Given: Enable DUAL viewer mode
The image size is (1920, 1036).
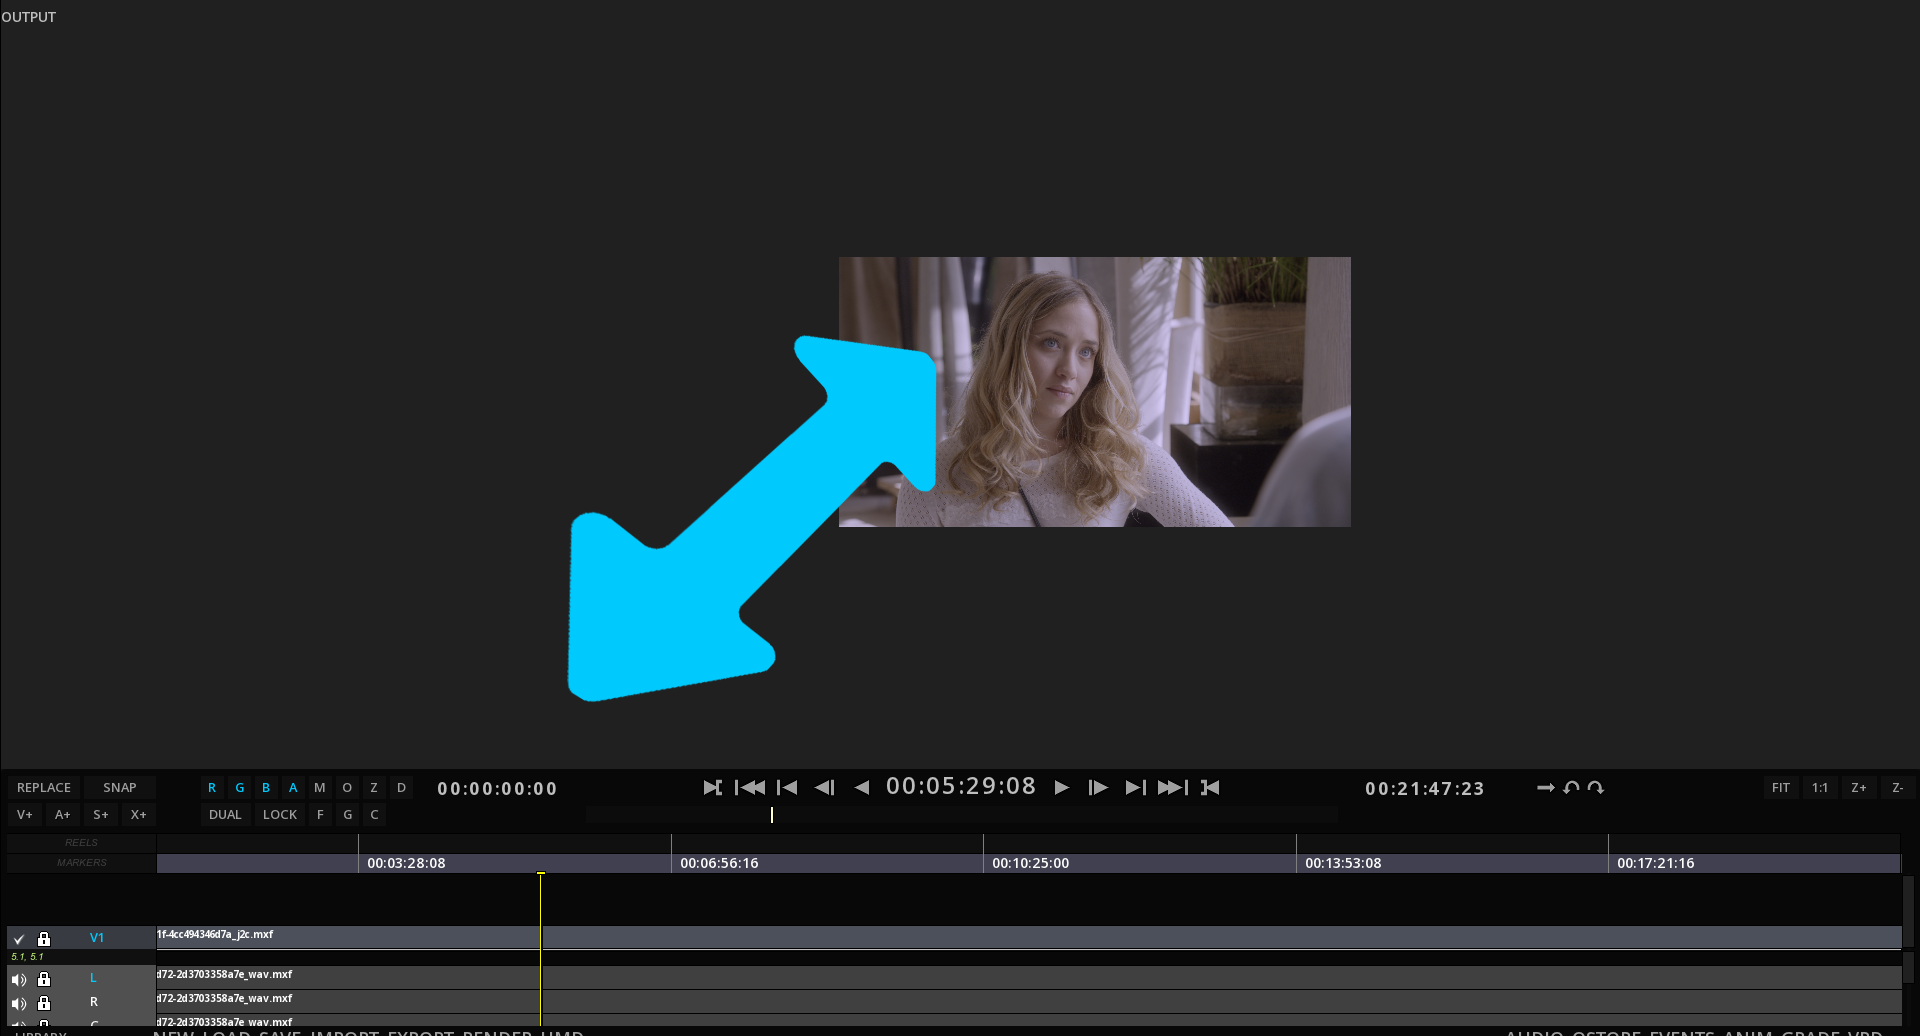Looking at the screenshot, I should point(225,815).
